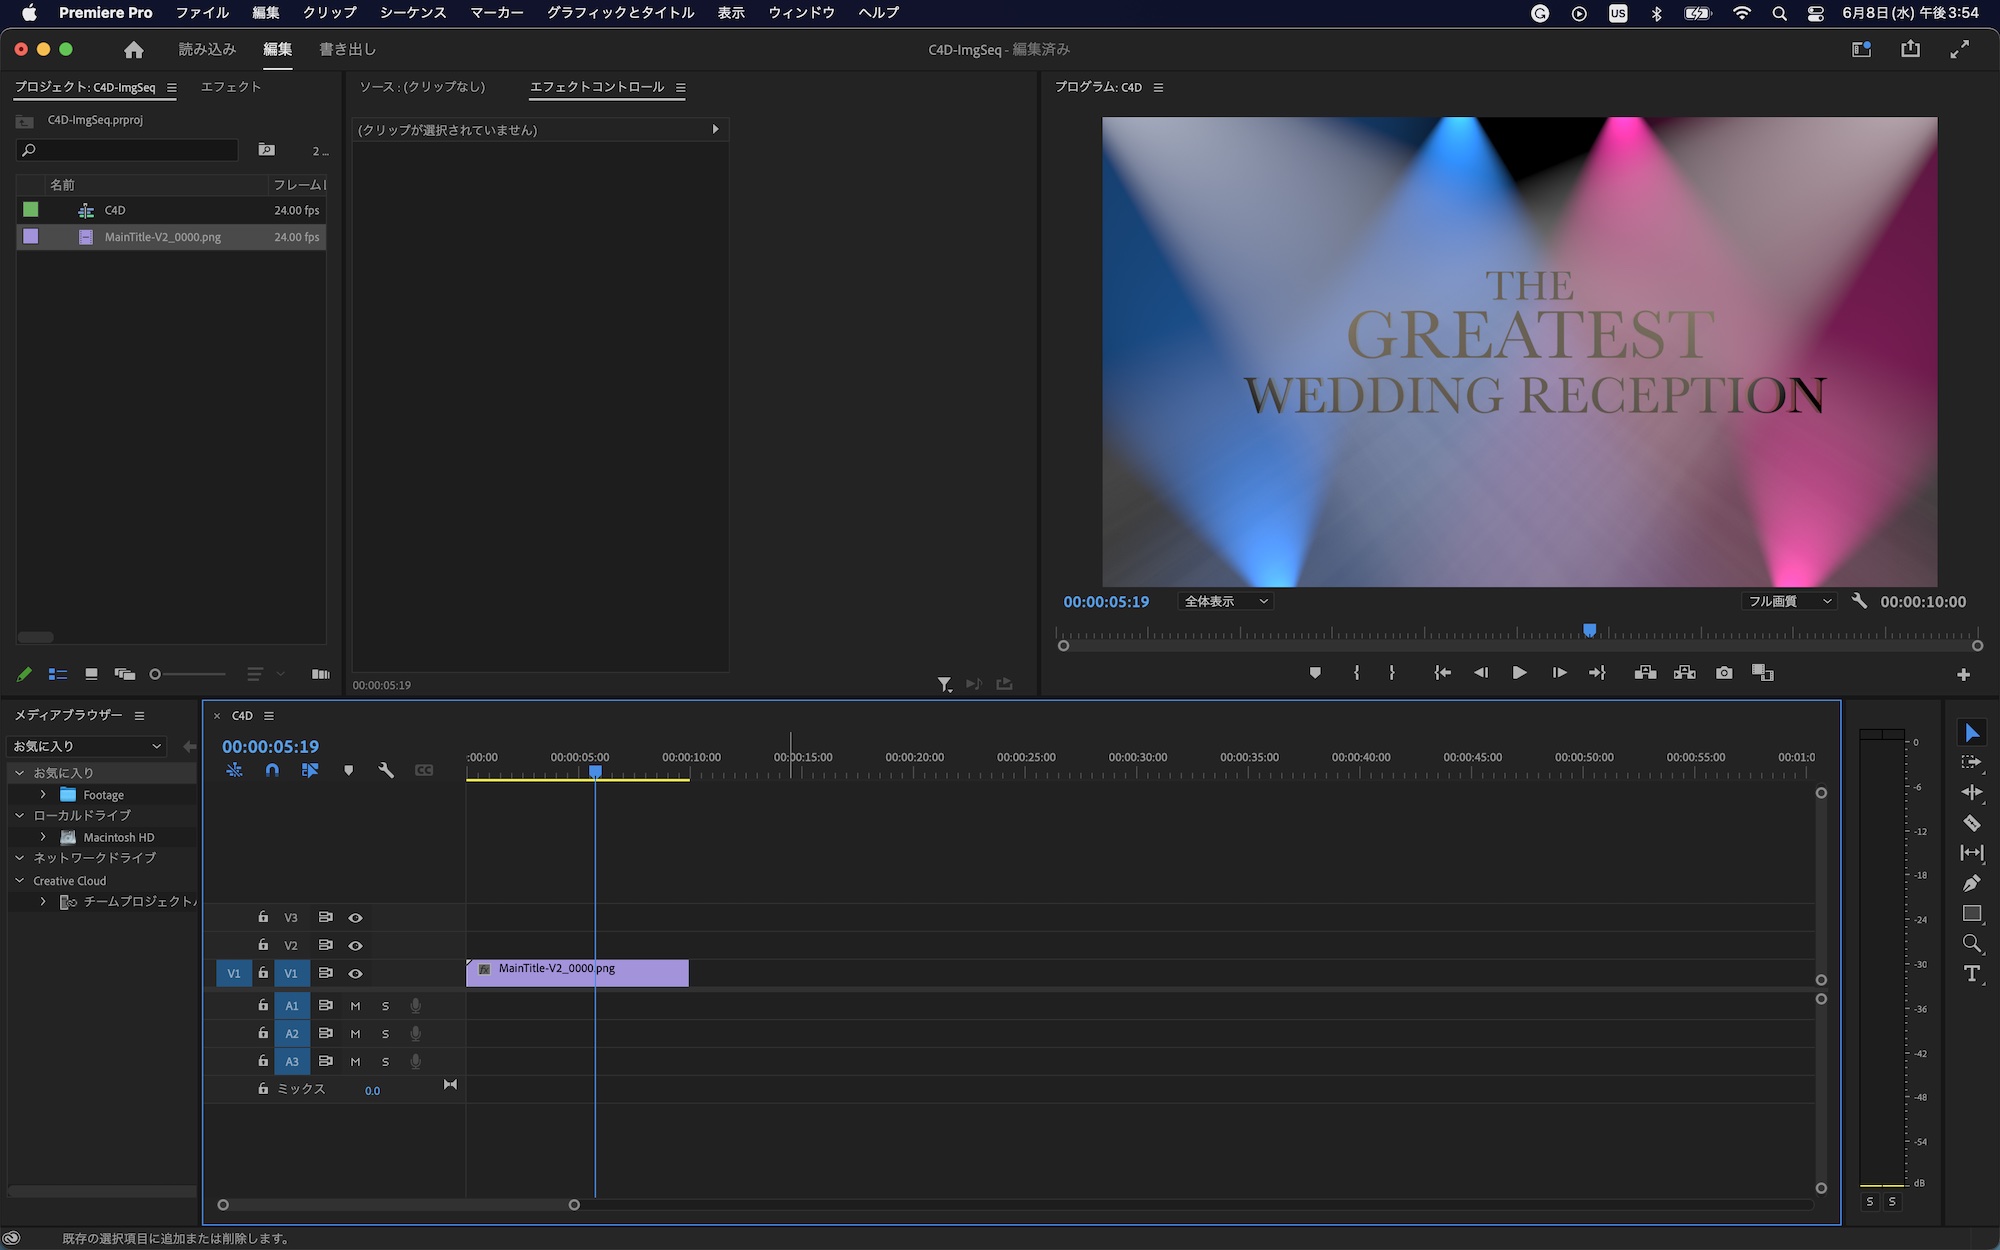The height and width of the screenshot is (1250, 2000).
Task: Open timeline display settings wrench
Action: (x=386, y=770)
